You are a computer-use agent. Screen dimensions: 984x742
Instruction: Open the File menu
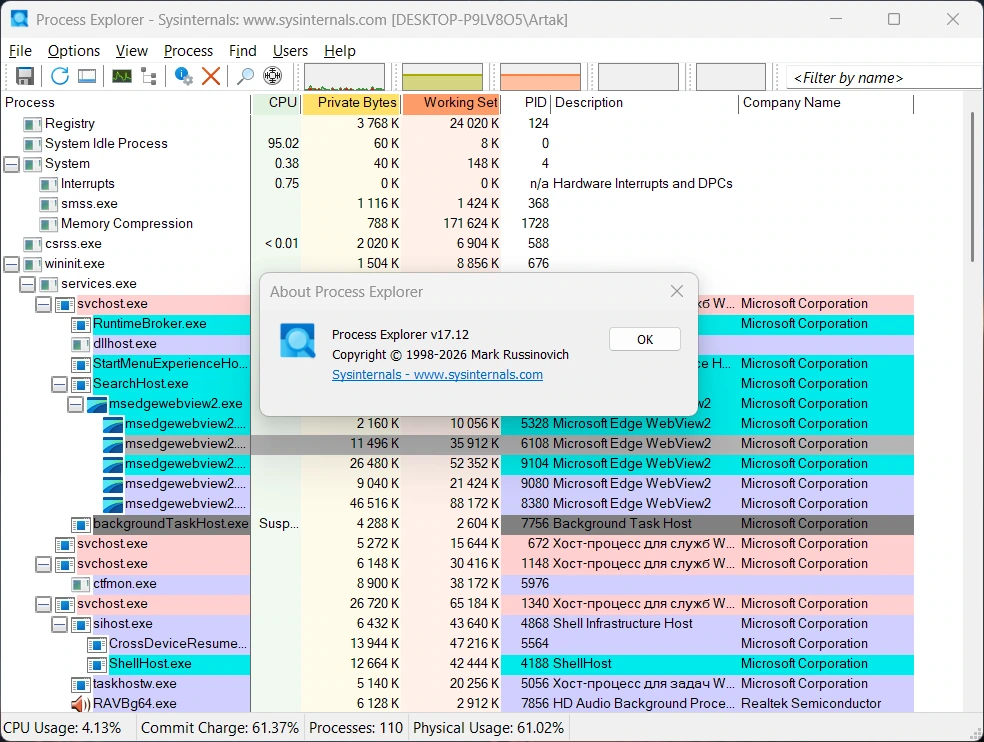click(20, 51)
